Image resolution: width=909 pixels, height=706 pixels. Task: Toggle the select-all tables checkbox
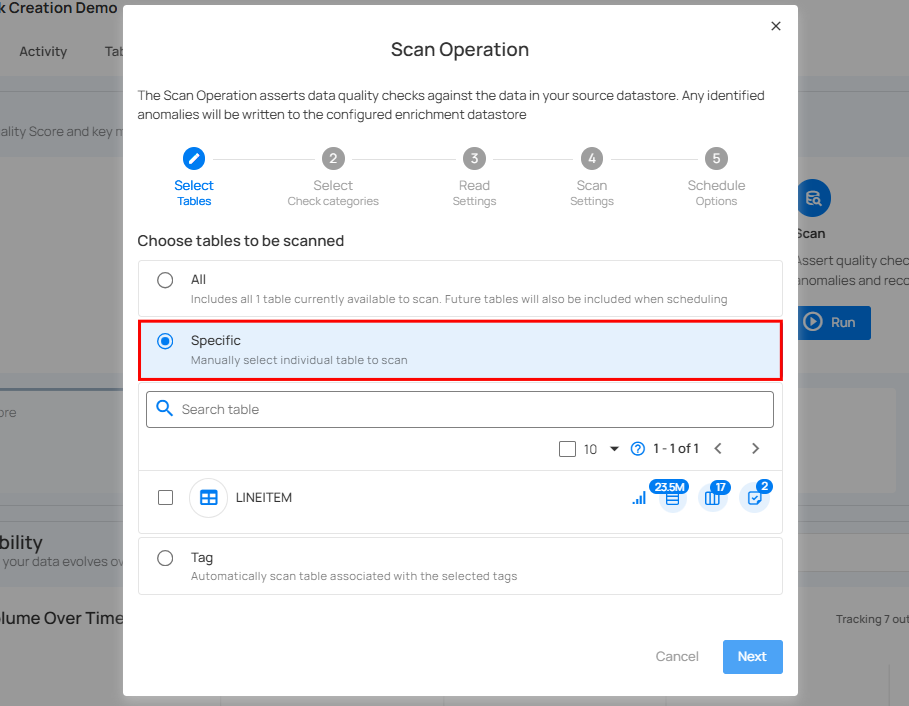pos(567,449)
